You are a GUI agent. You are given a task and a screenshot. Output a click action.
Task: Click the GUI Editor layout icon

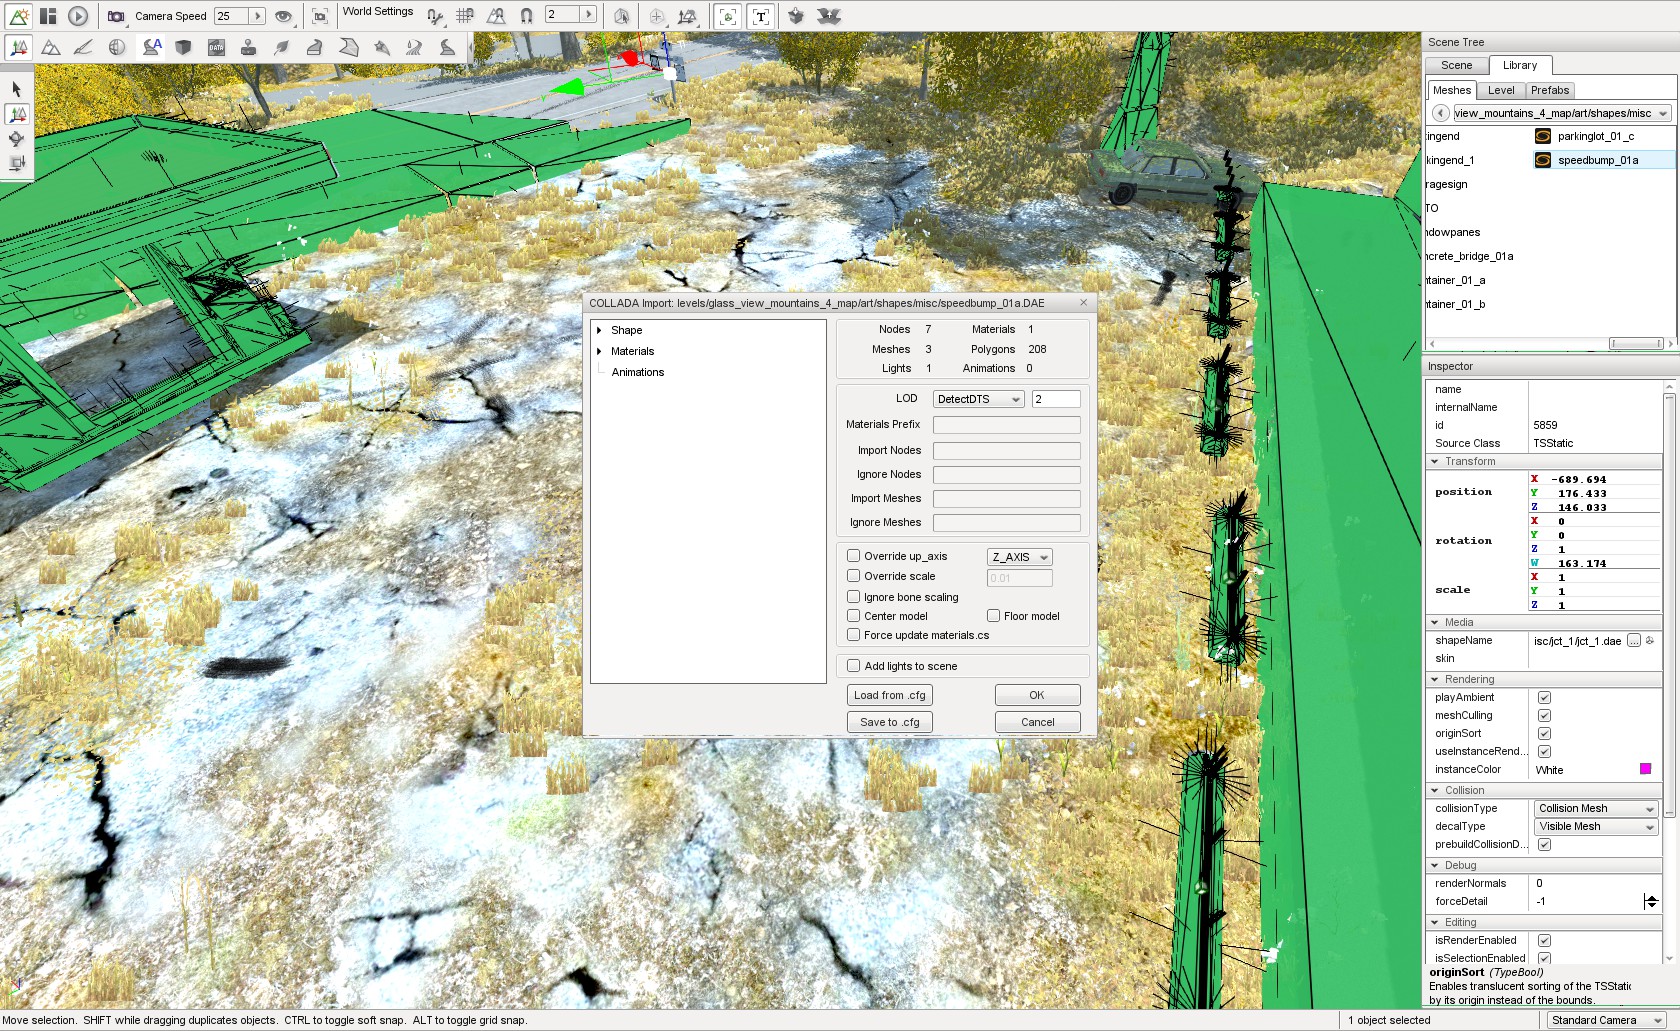point(48,16)
